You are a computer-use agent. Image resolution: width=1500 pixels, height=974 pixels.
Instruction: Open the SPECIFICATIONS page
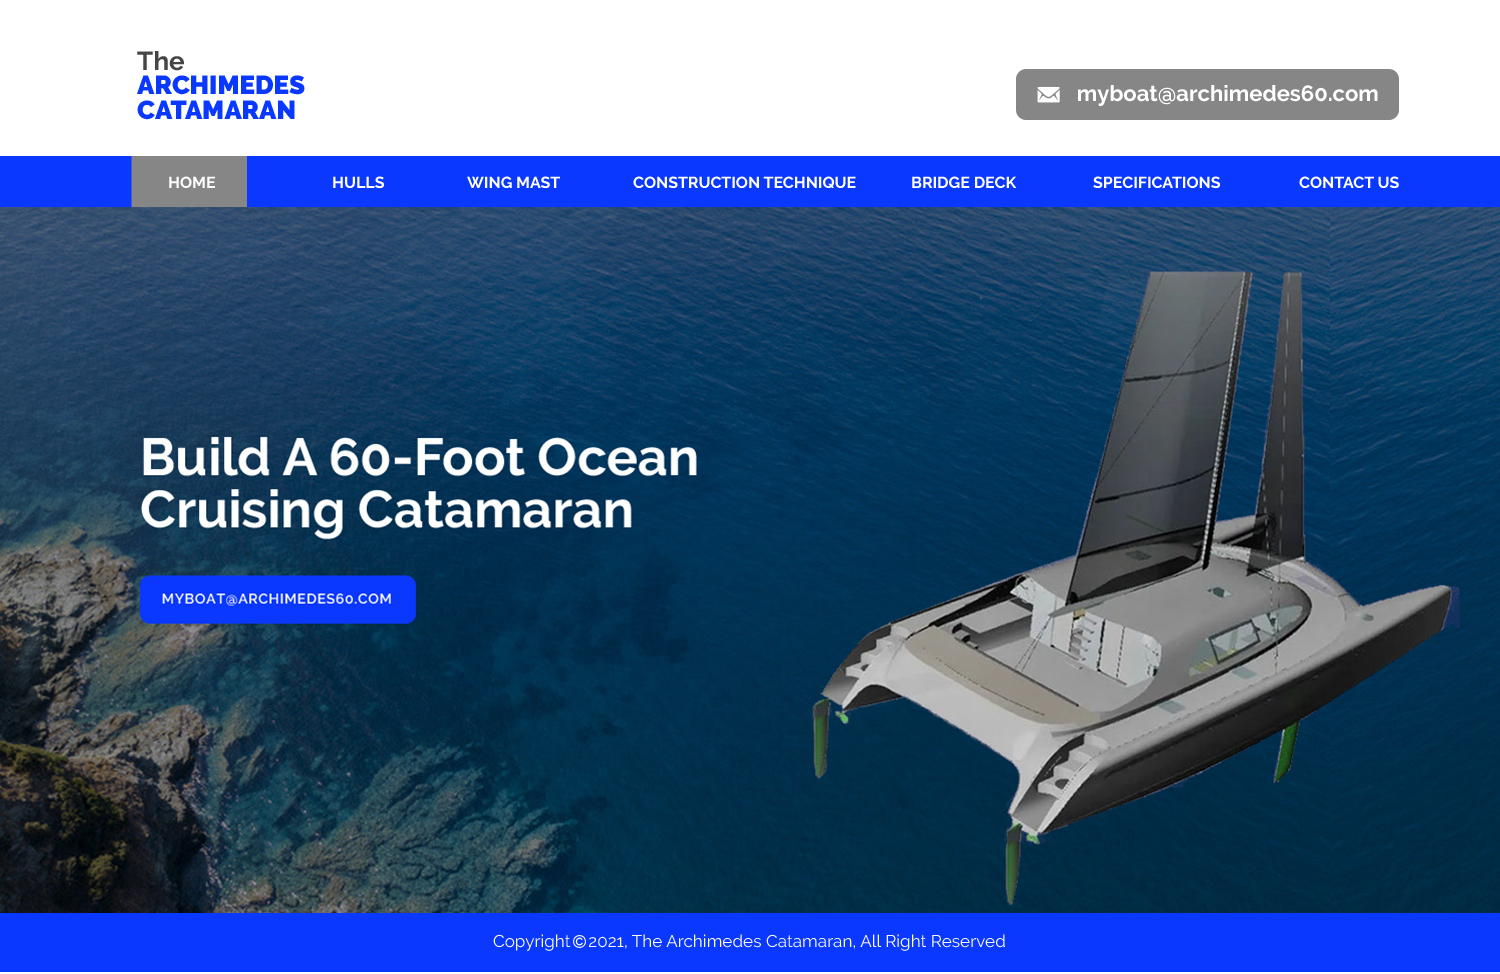point(1156,182)
